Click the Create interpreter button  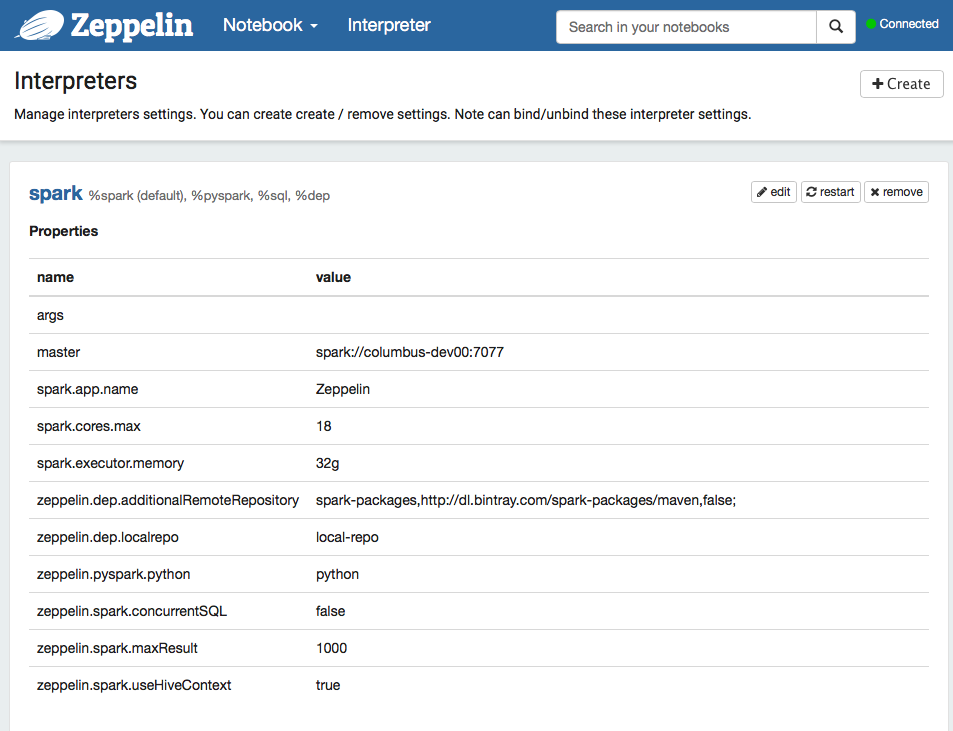[x=901, y=84]
